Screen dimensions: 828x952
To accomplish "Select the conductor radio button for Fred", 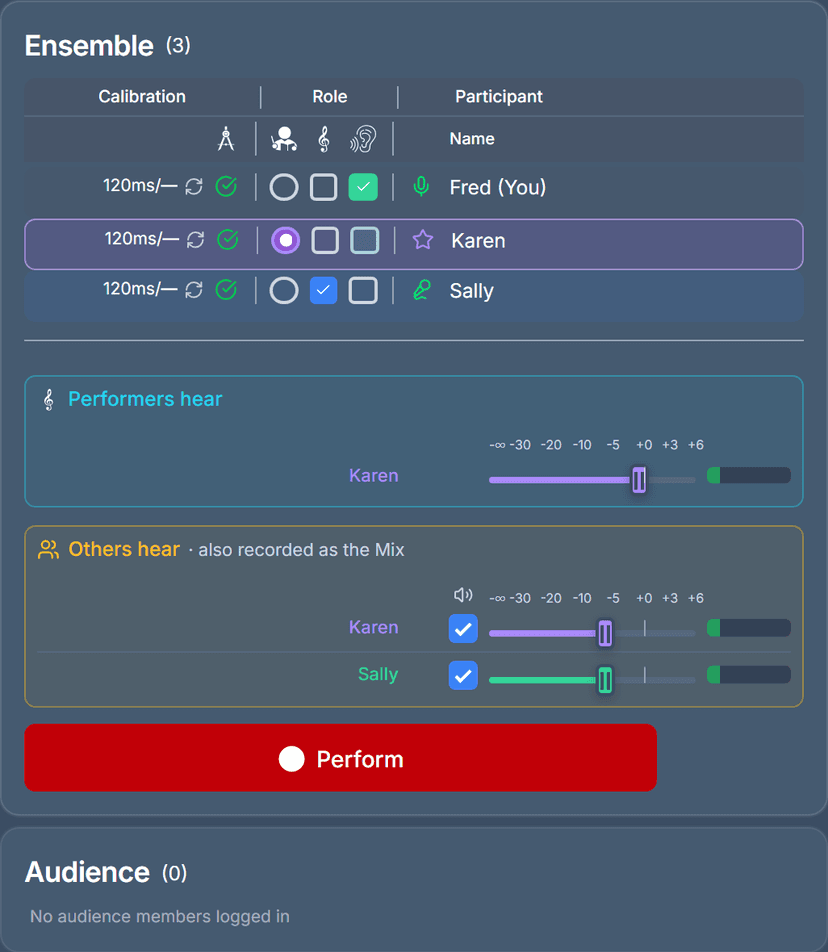I will [x=284, y=187].
